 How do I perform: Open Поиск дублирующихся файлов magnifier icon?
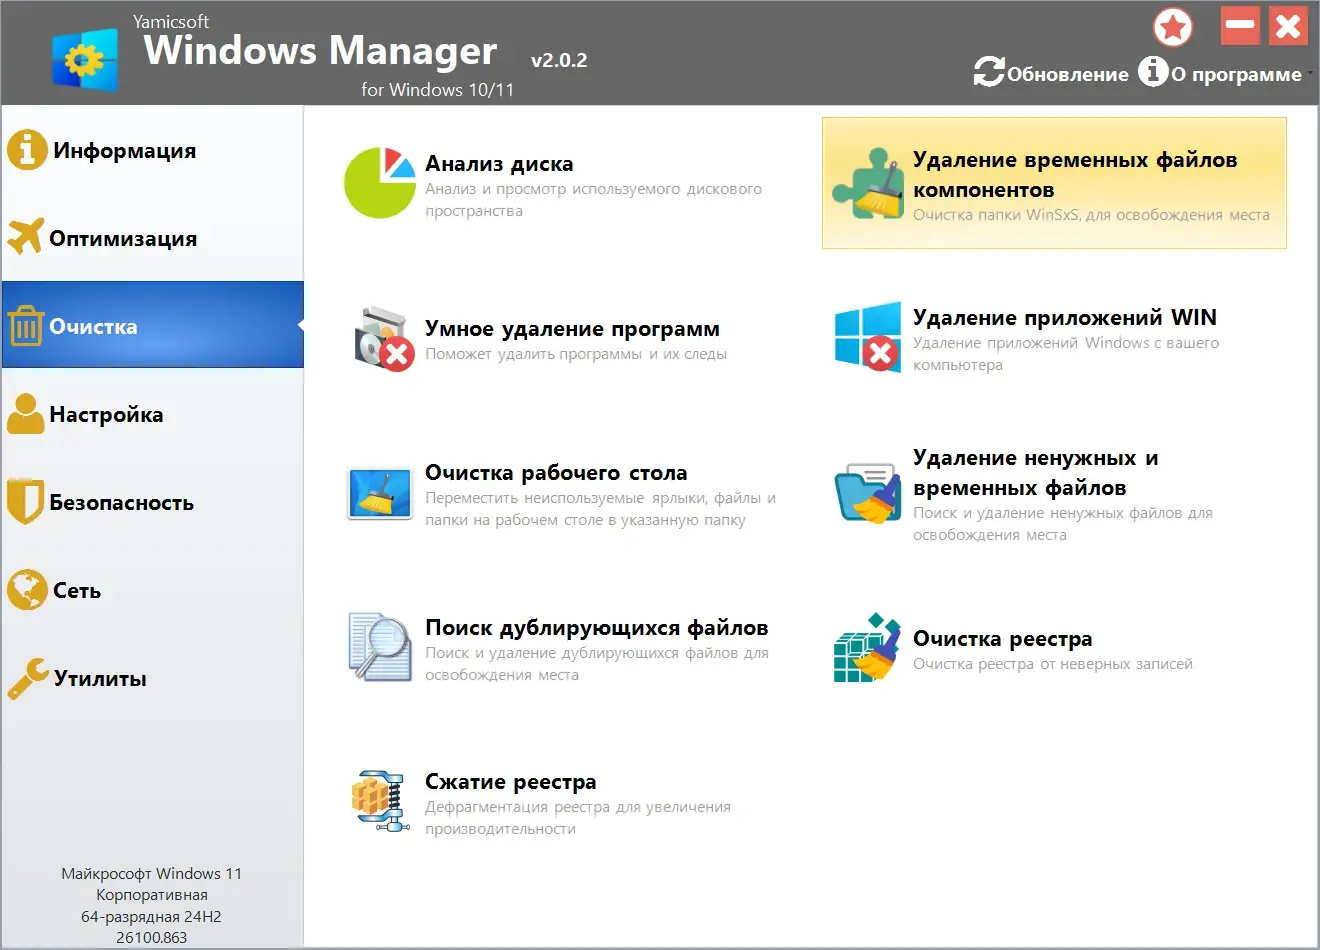click(x=380, y=647)
